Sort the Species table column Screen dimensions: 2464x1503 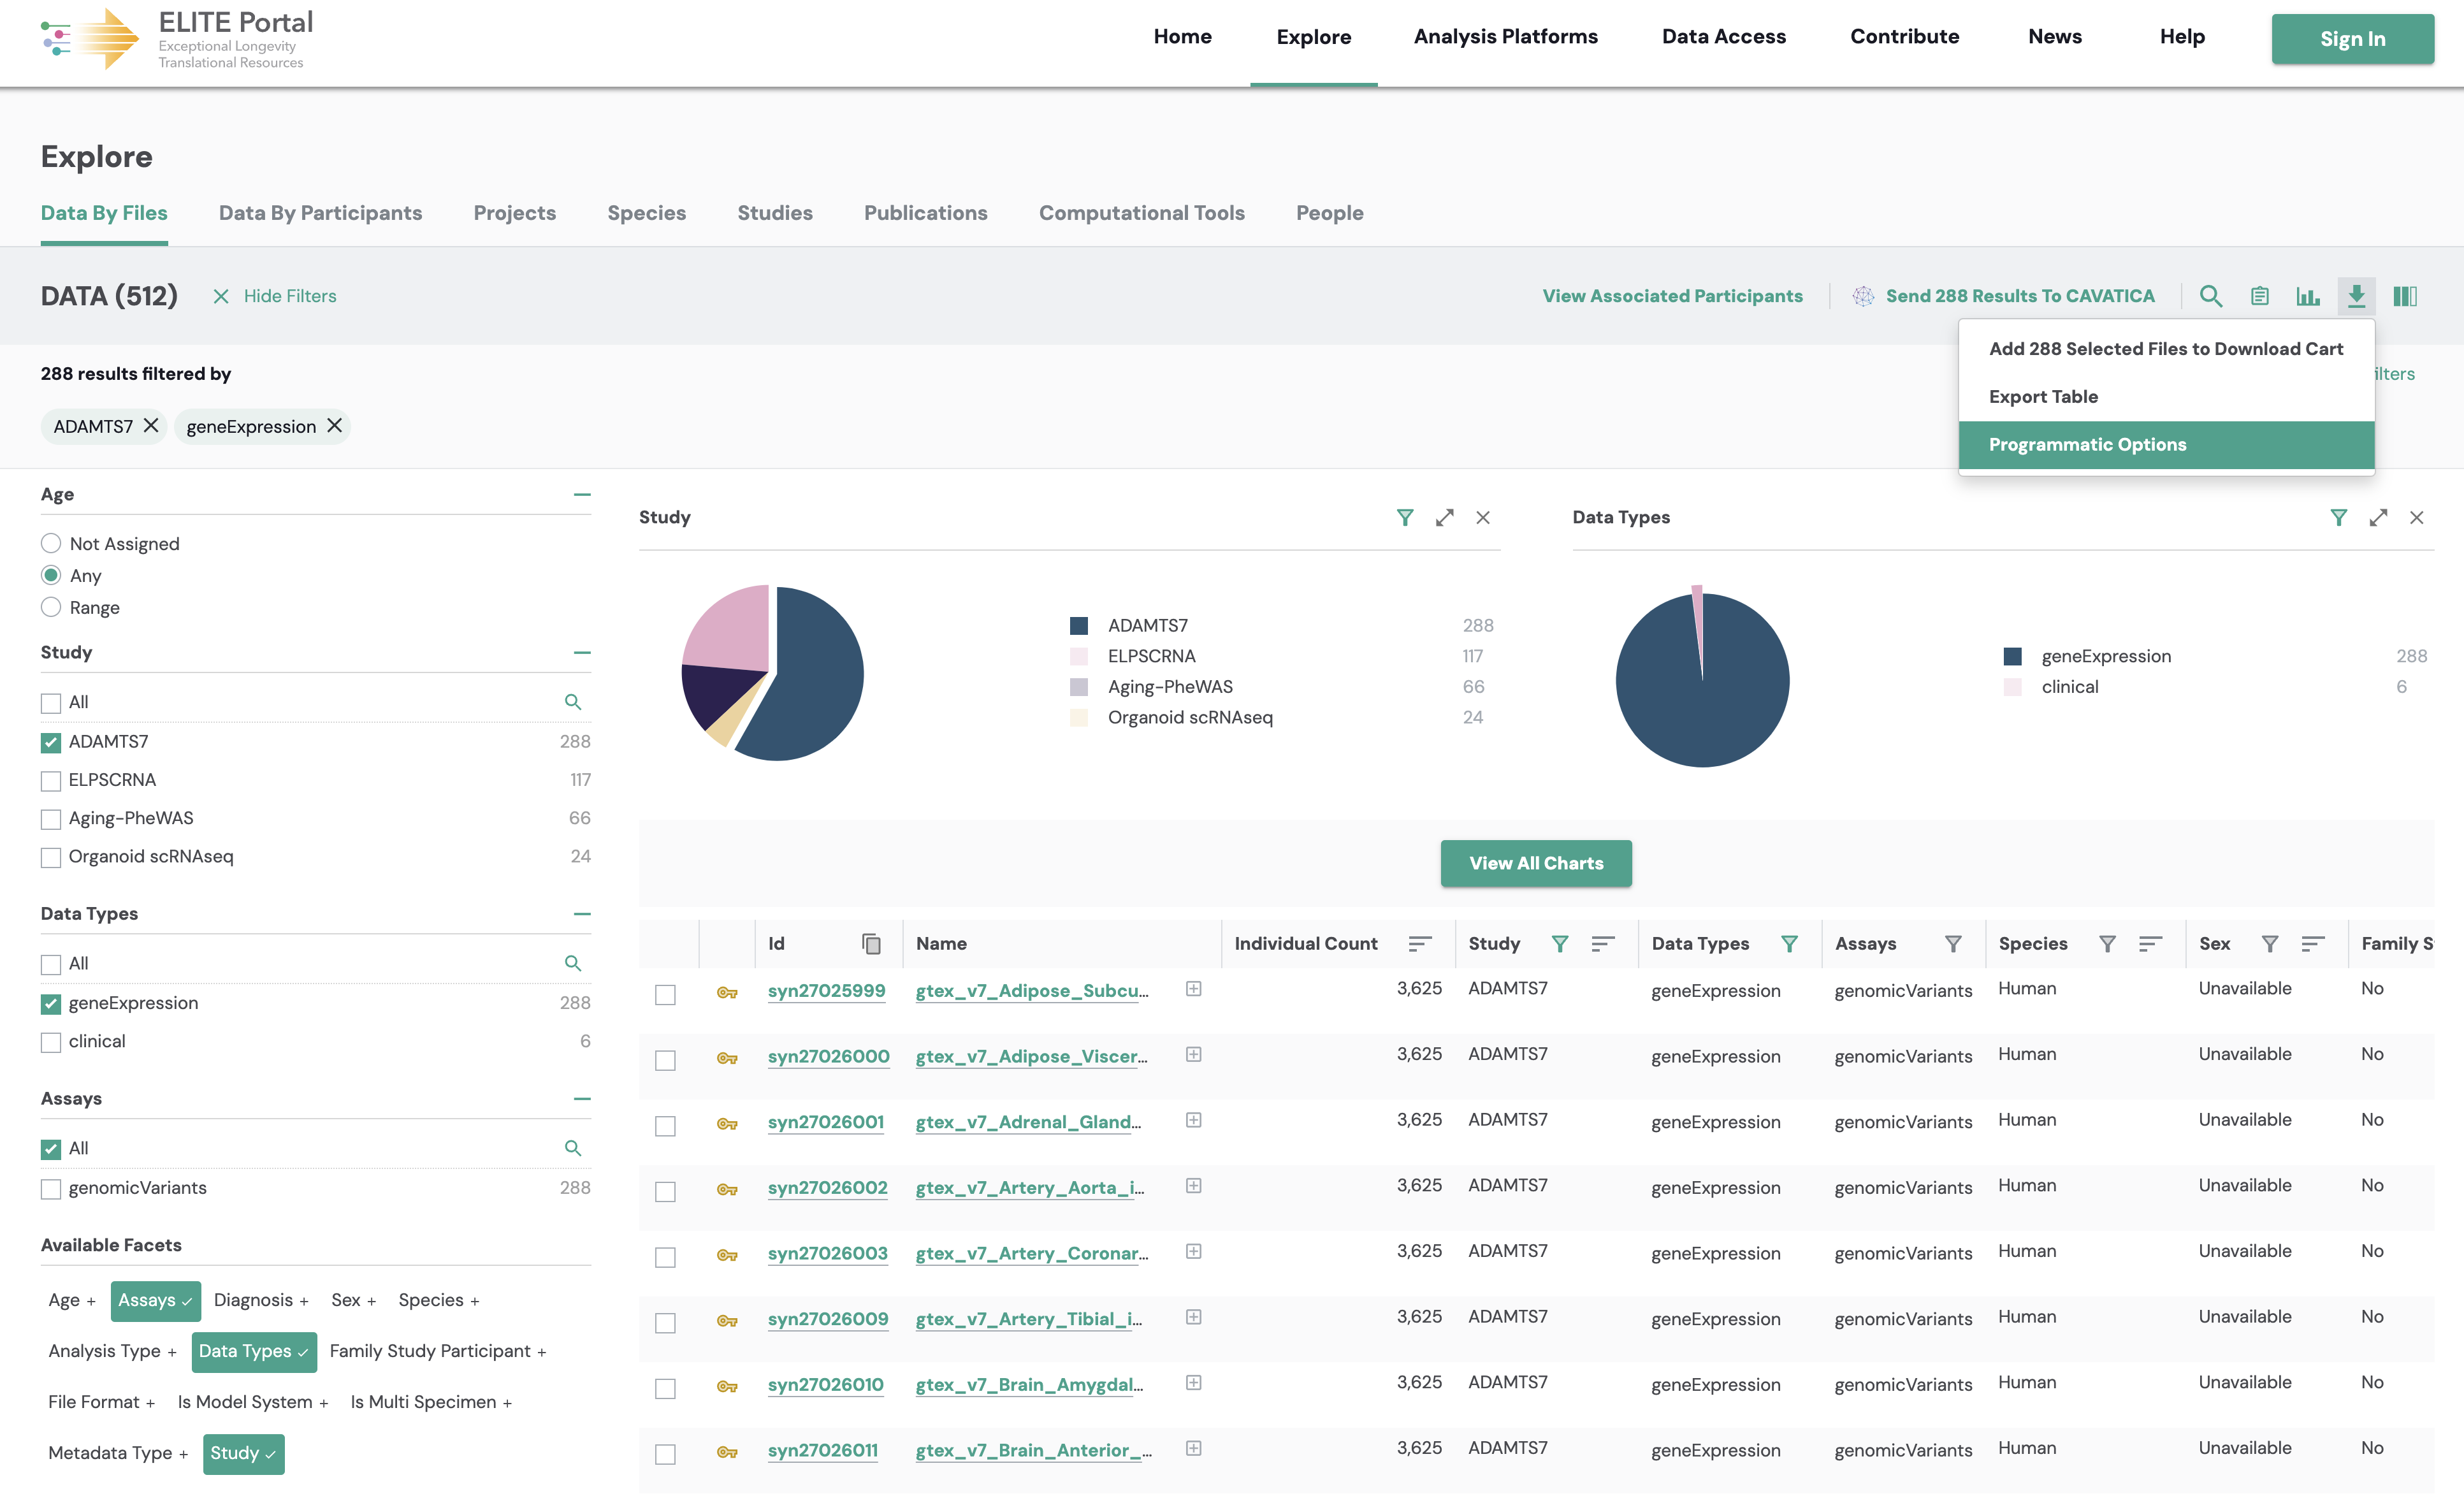pos(2150,943)
